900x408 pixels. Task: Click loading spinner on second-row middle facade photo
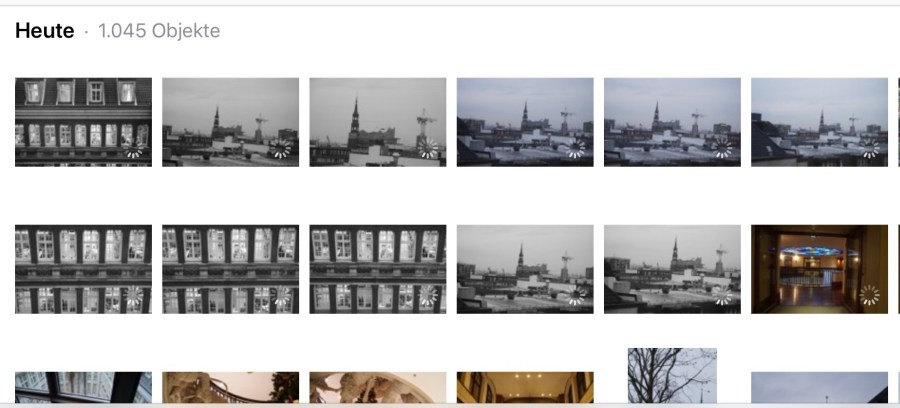pyautogui.click(x=281, y=295)
